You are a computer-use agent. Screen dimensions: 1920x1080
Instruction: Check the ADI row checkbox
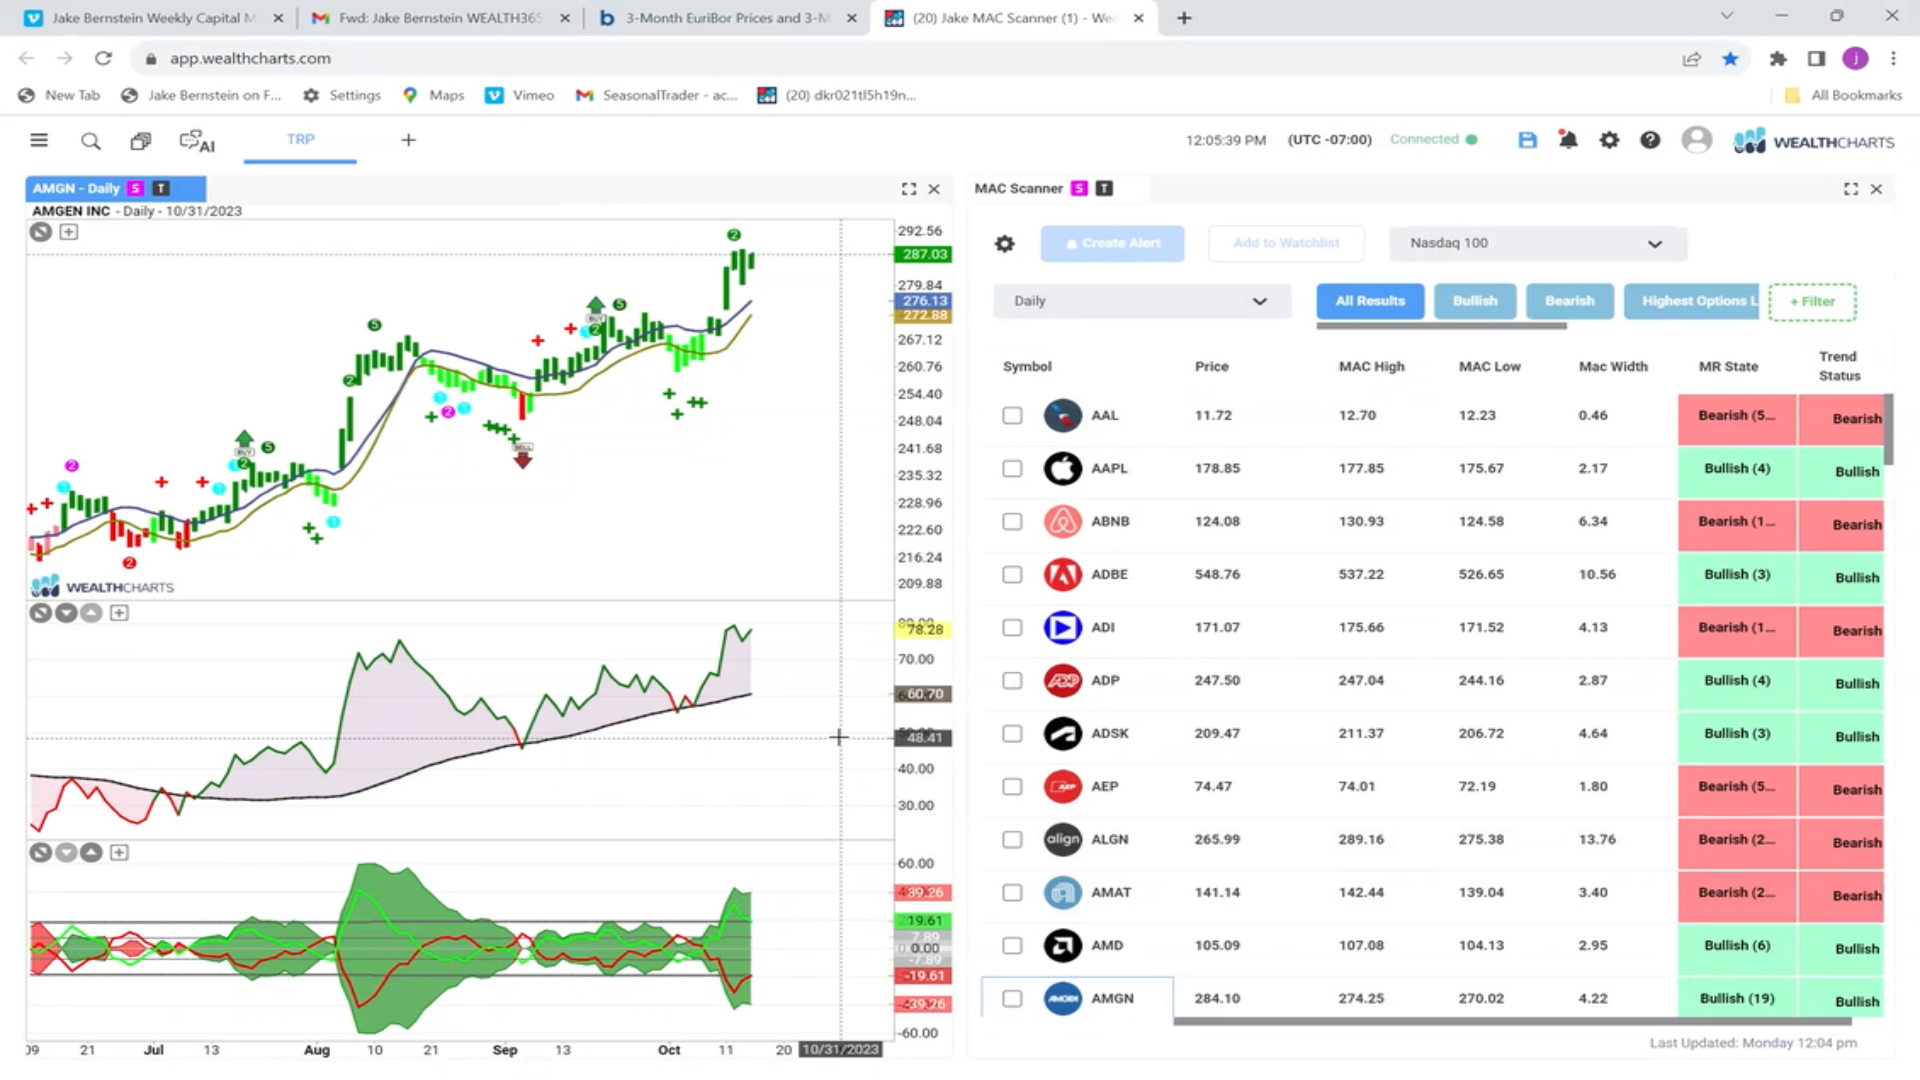click(1012, 627)
